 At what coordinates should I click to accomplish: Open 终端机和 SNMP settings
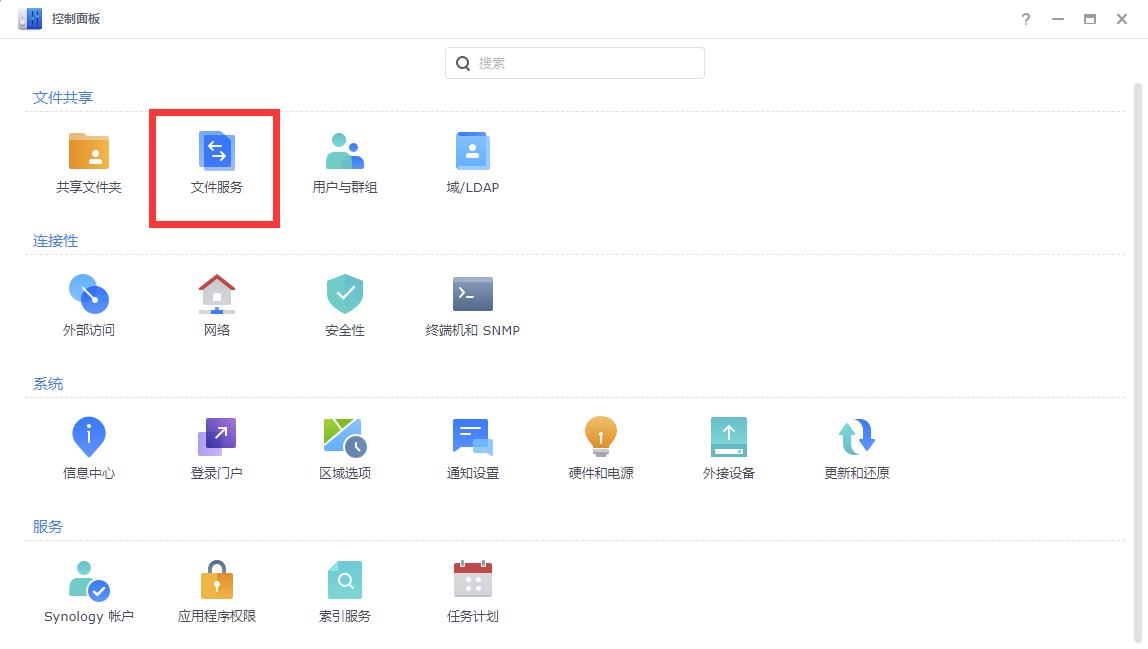[x=472, y=308]
